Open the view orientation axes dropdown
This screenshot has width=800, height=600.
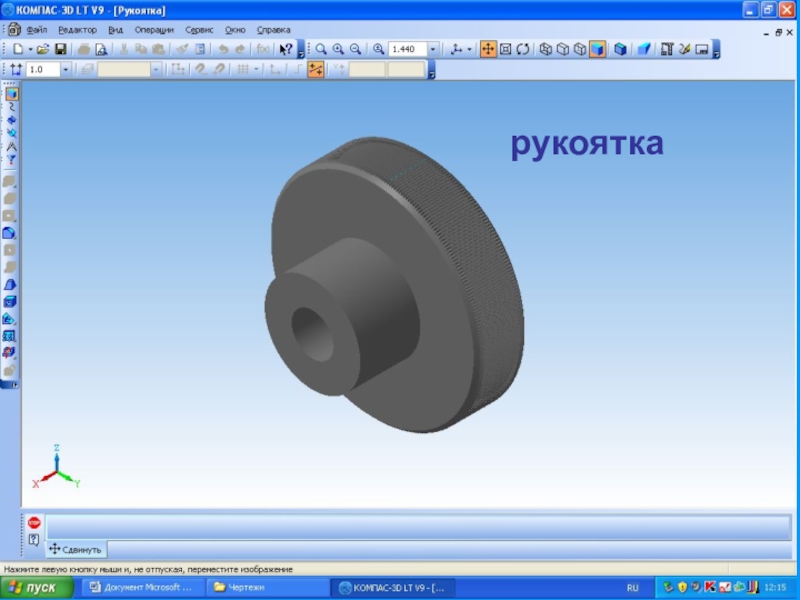tap(460, 49)
